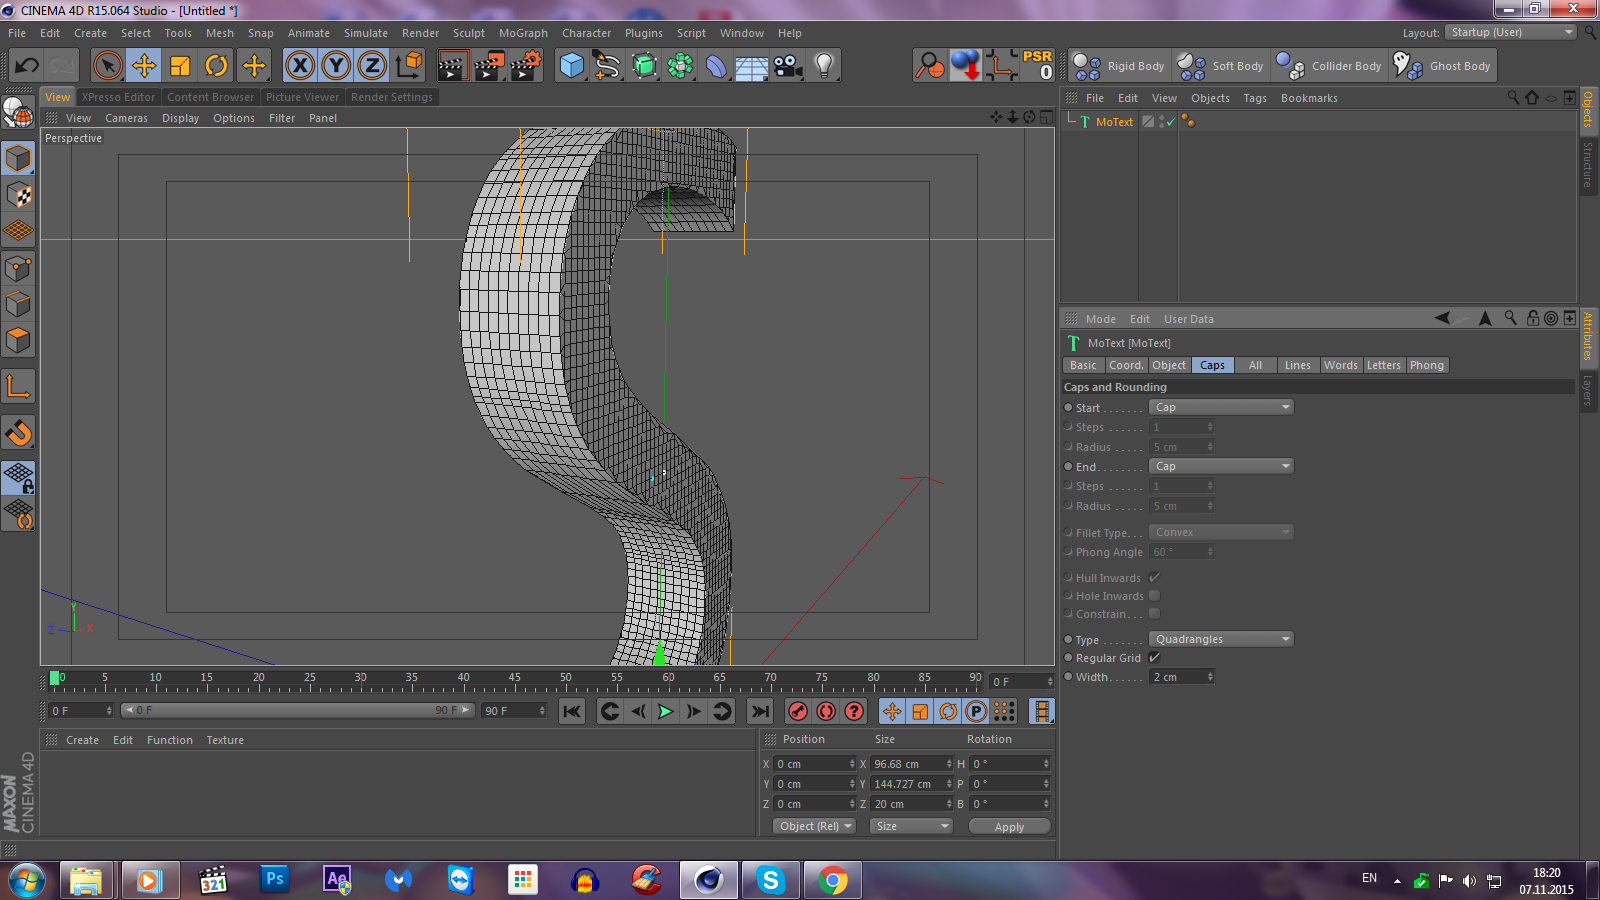Image resolution: width=1600 pixels, height=900 pixels.
Task: Click the Record Active Objects button
Action: tap(797, 711)
